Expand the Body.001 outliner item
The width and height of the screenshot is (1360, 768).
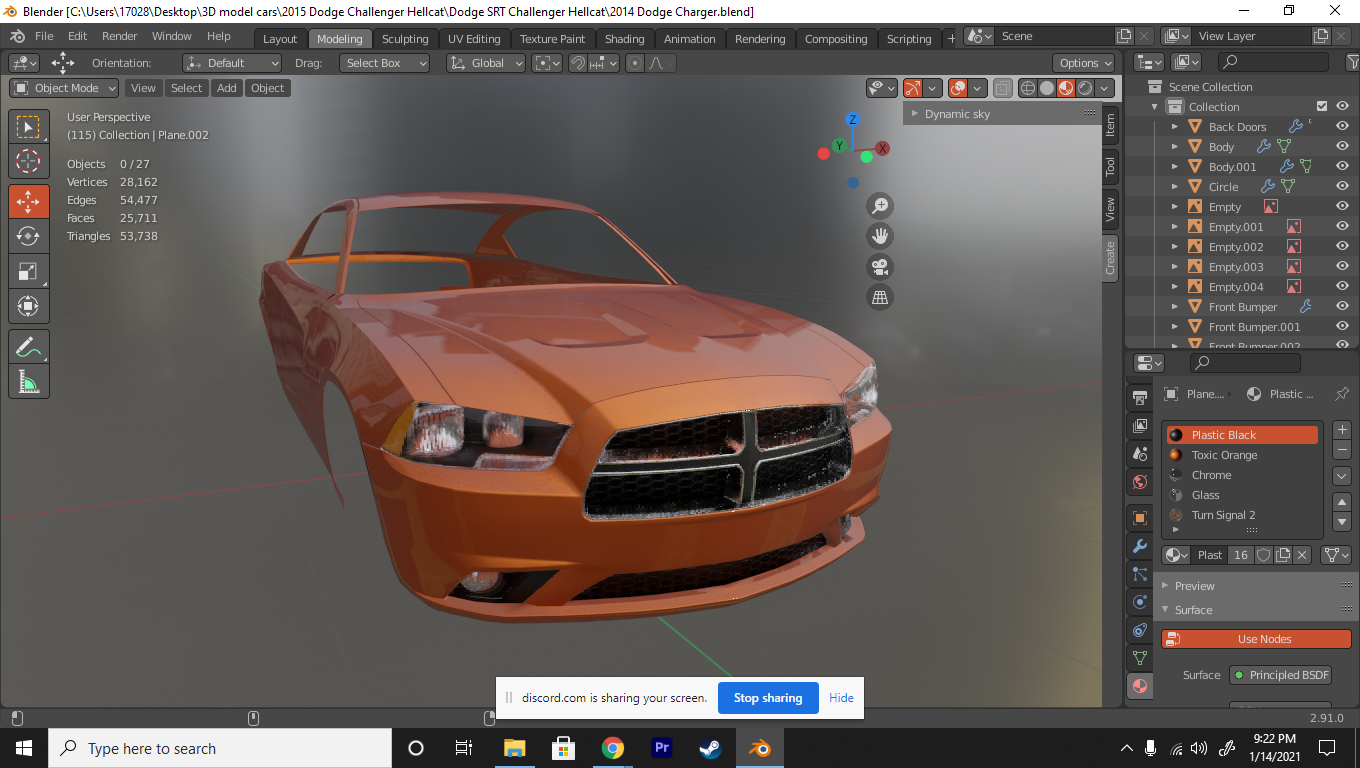click(1175, 167)
